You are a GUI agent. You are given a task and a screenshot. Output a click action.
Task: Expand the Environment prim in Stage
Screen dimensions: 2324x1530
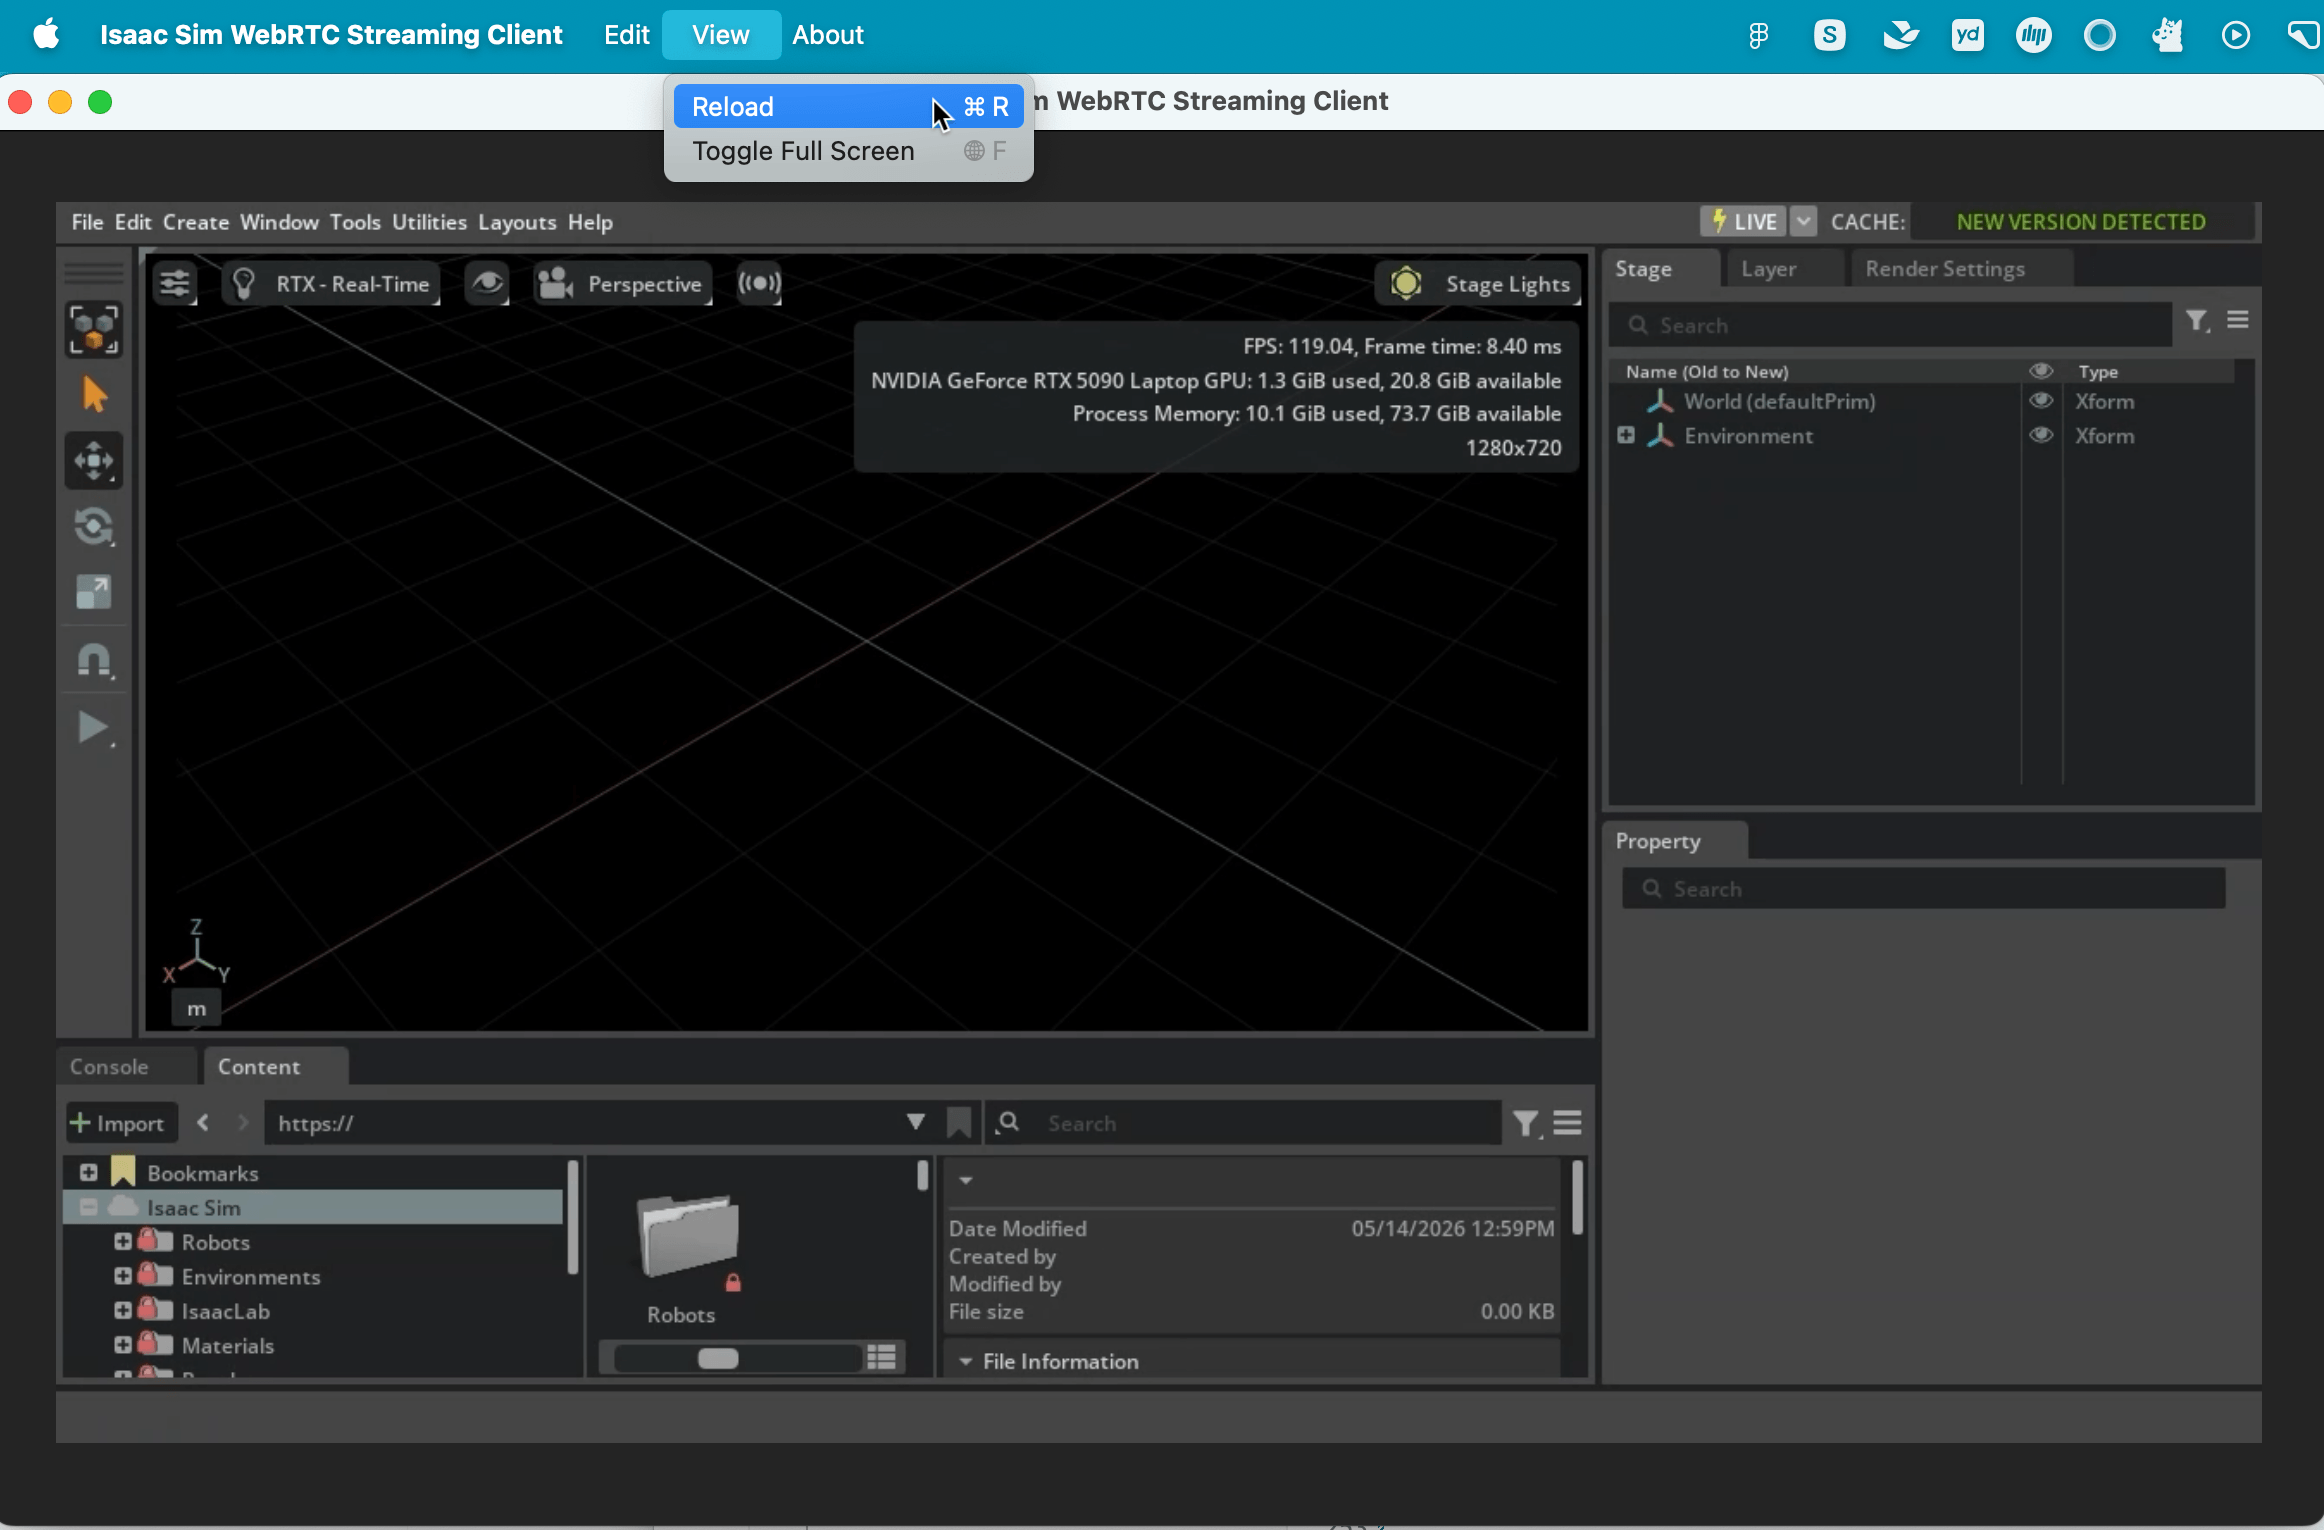tap(1626, 435)
